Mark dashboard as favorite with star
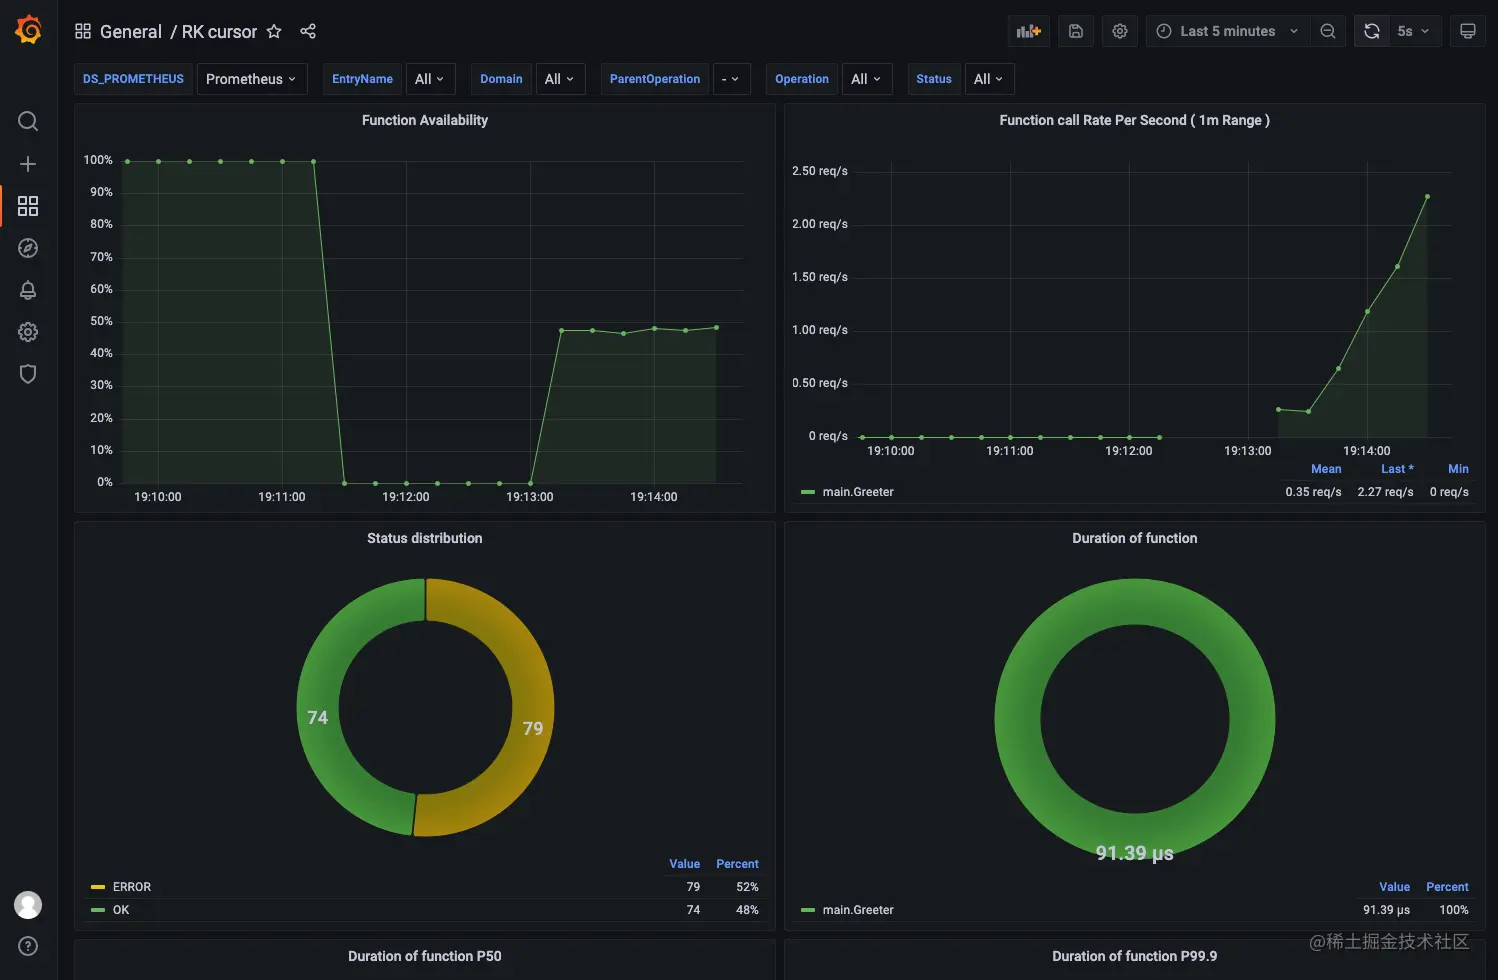The image size is (1498, 980). pyautogui.click(x=274, y=31)
